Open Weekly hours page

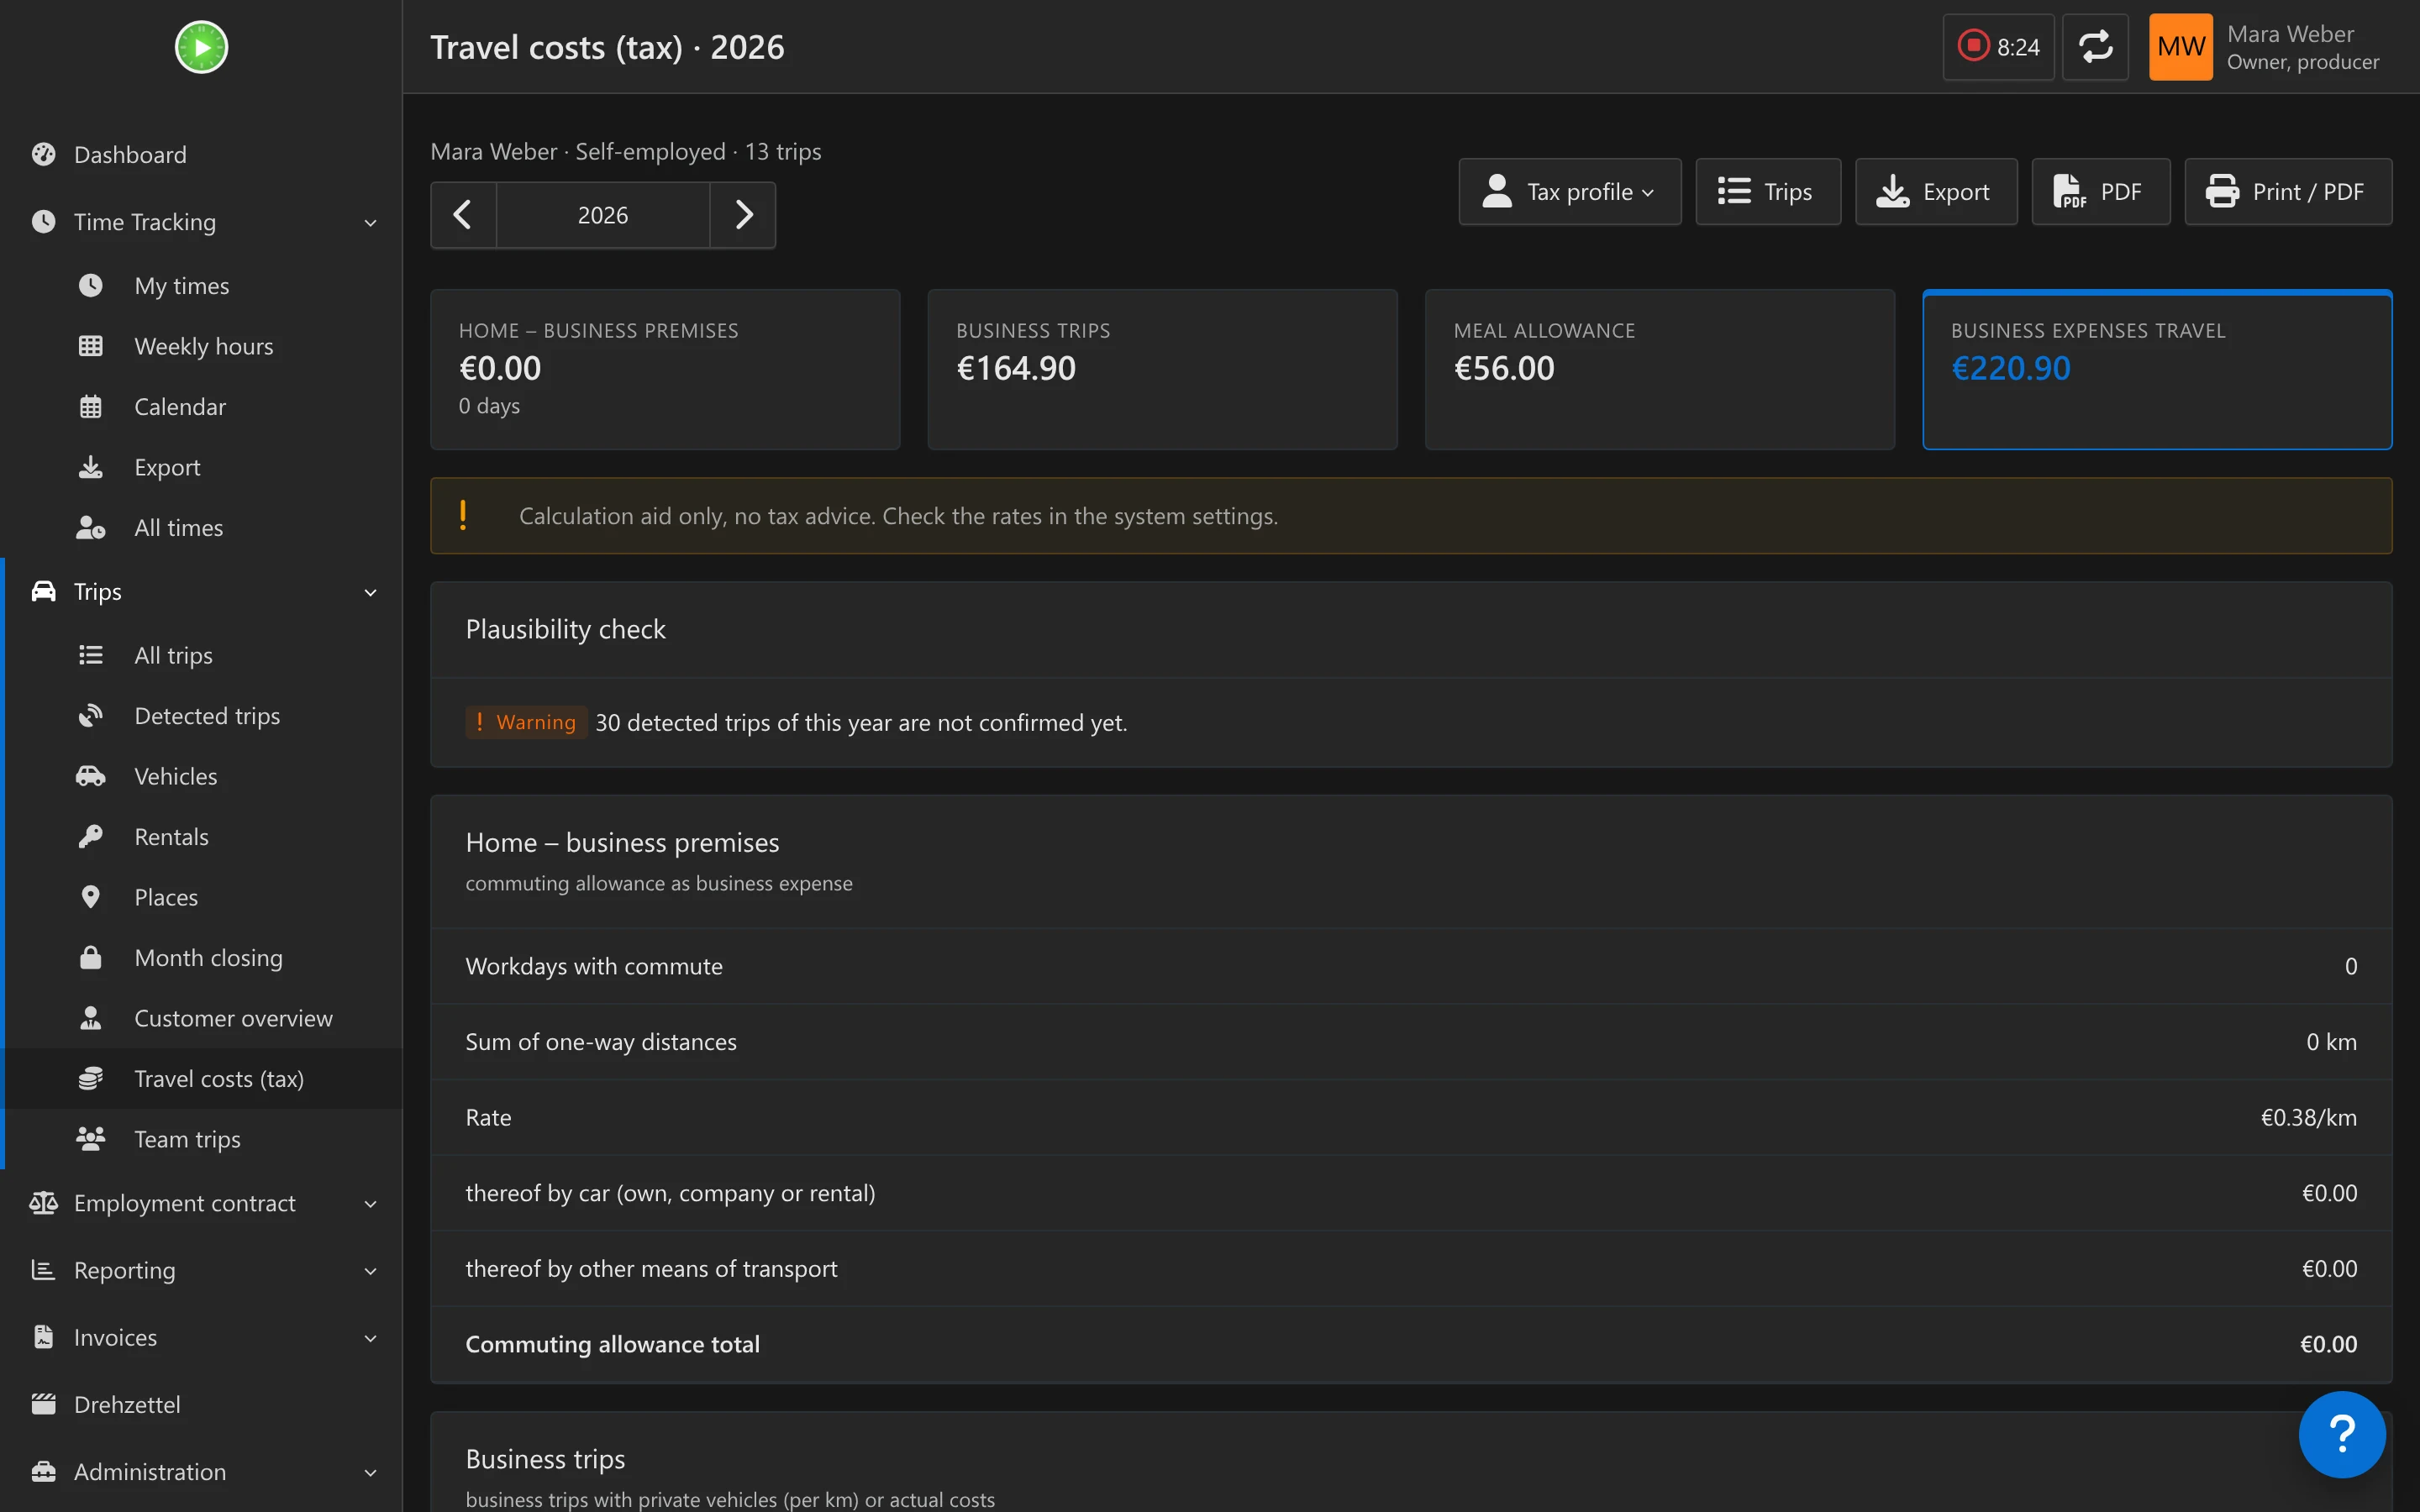tap(201, 346)
